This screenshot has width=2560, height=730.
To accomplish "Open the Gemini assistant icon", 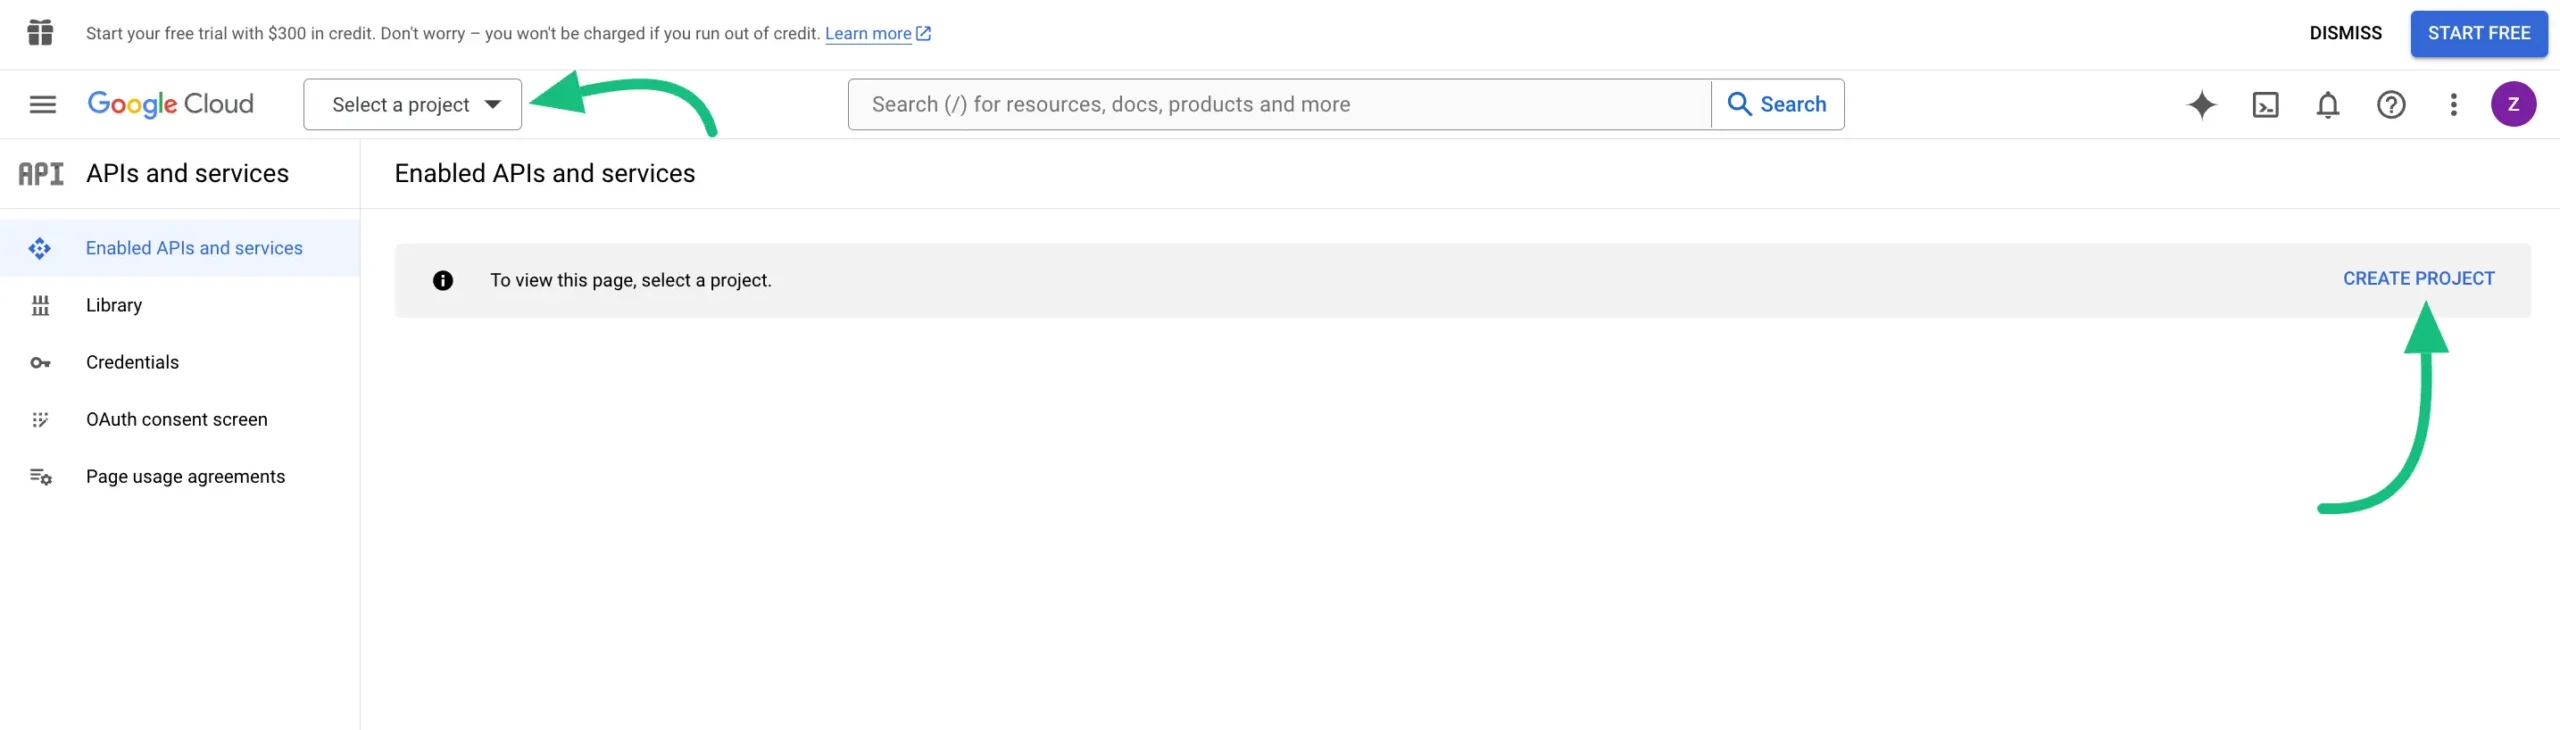I will pos(2201,104).
